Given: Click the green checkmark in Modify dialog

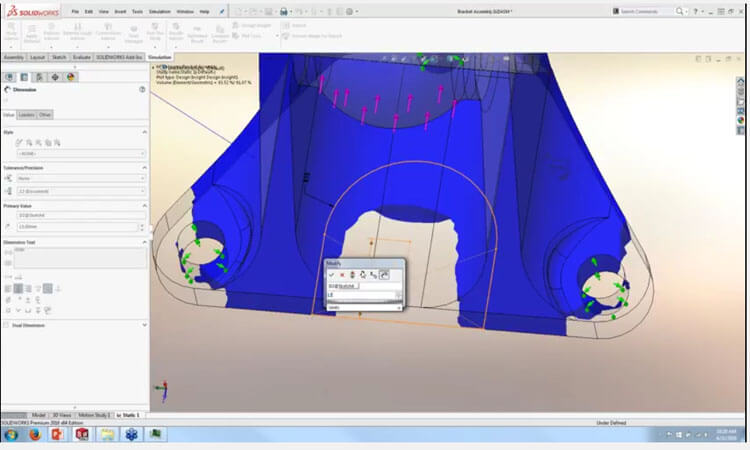Looking at the screenshot, I should point(332,274).
